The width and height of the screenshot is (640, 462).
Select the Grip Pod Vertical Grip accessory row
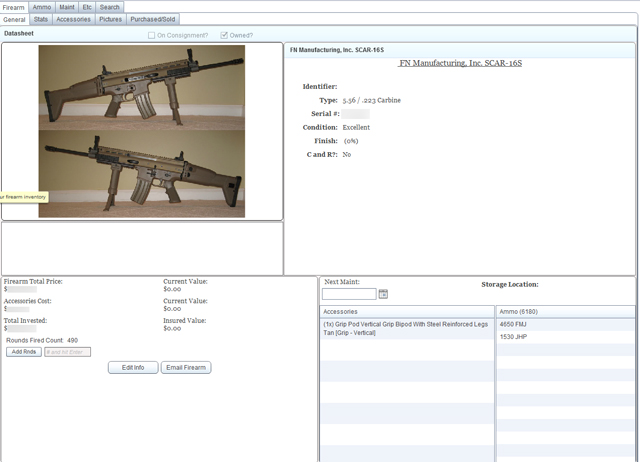[407, 329]
